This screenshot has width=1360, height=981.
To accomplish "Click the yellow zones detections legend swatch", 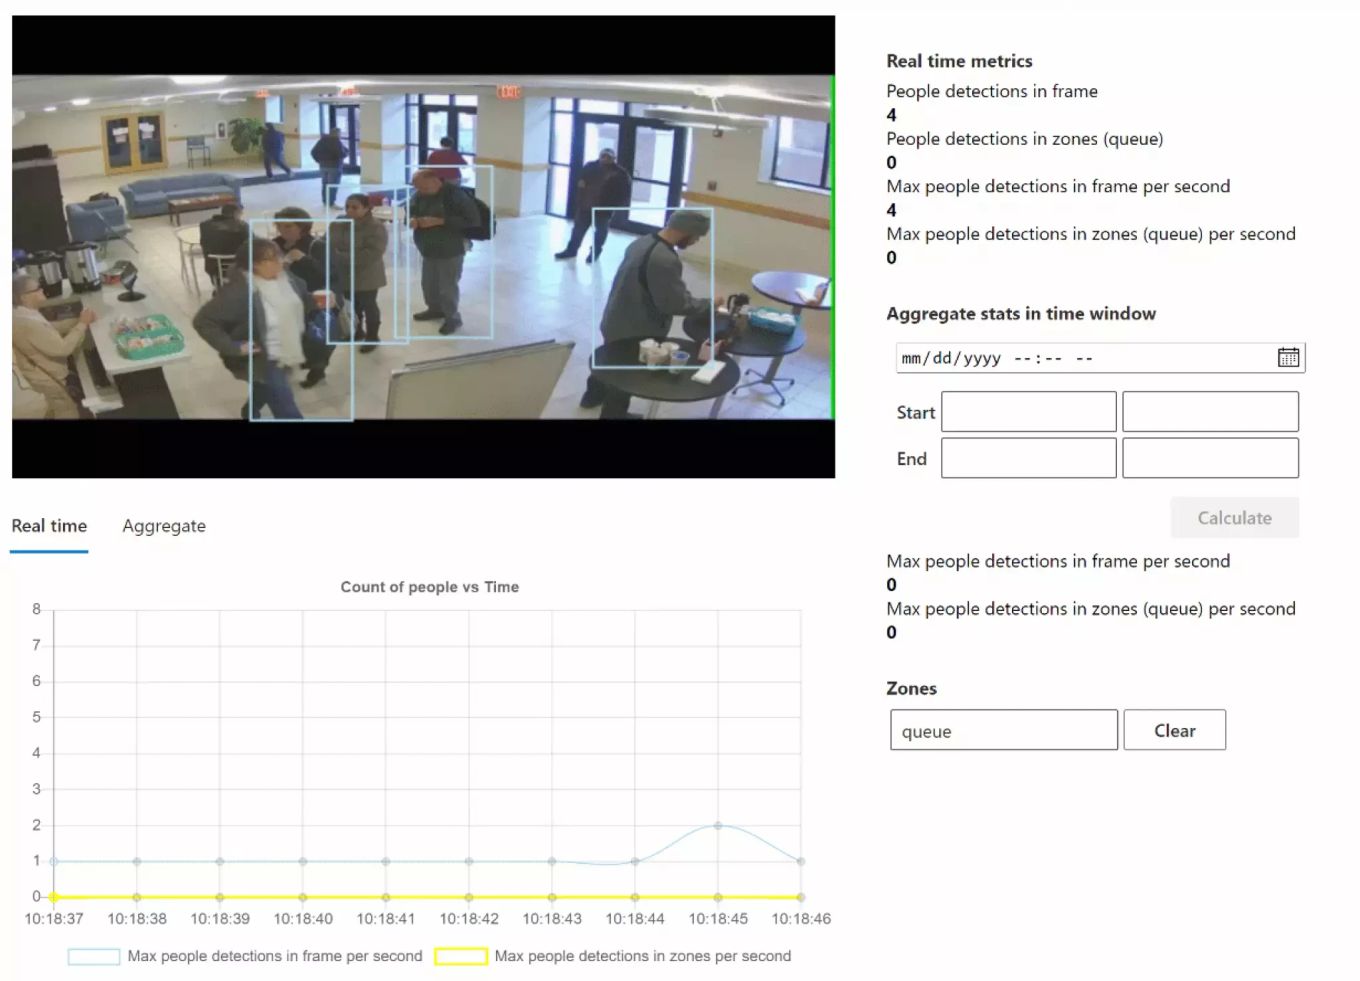I will tap(461, 957).
